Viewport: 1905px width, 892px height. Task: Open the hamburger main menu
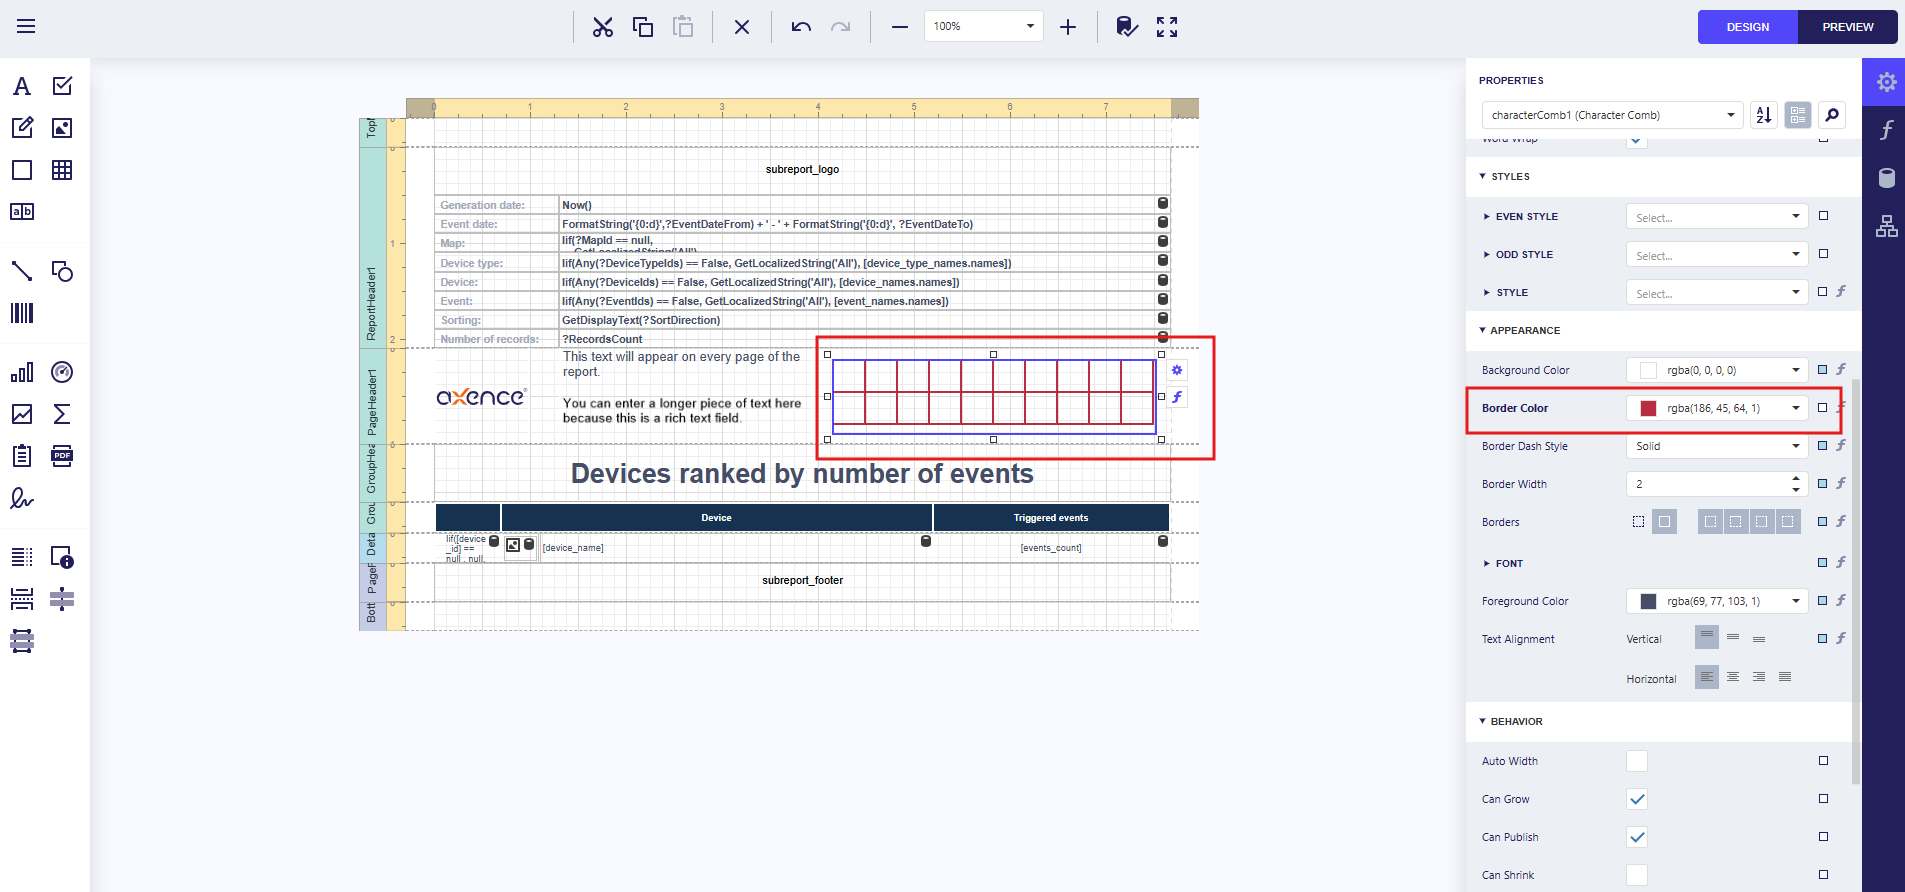(26, 27)
